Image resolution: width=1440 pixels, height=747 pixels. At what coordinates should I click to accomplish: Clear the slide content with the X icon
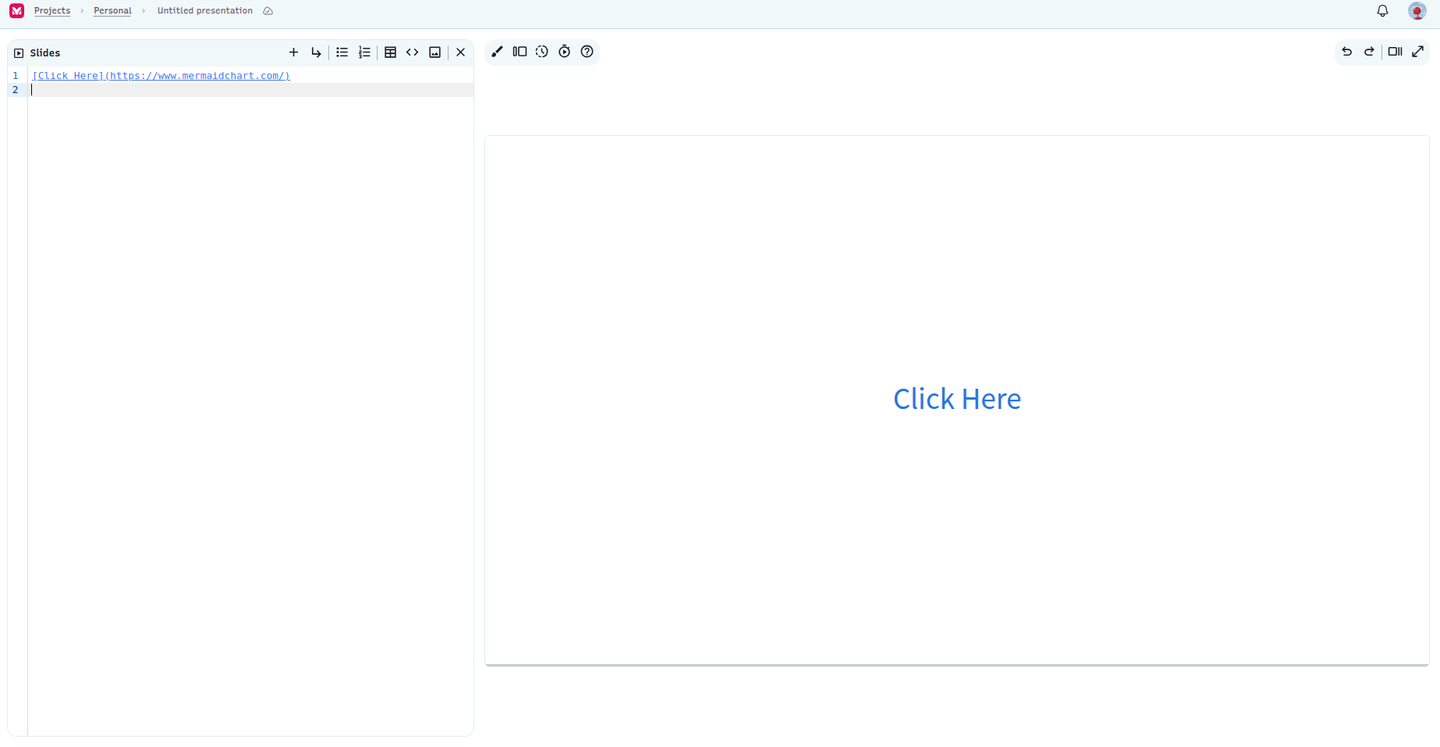[x=460, y=52]
